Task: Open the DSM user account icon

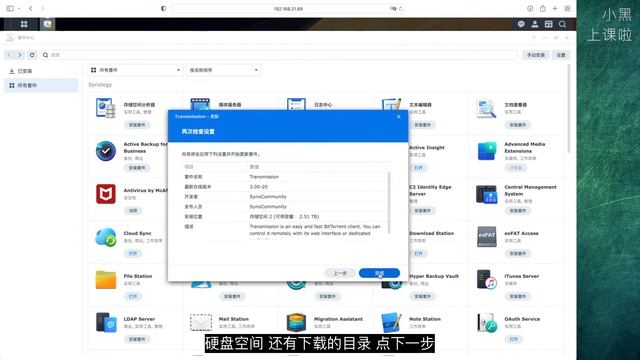Action: [535, 24]
